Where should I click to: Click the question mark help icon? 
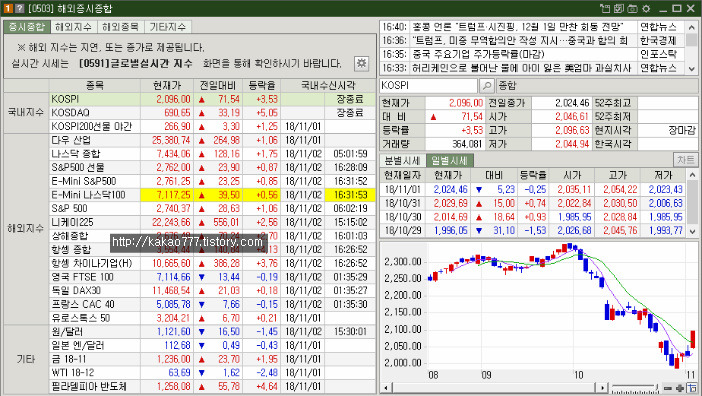pos(19,8)
